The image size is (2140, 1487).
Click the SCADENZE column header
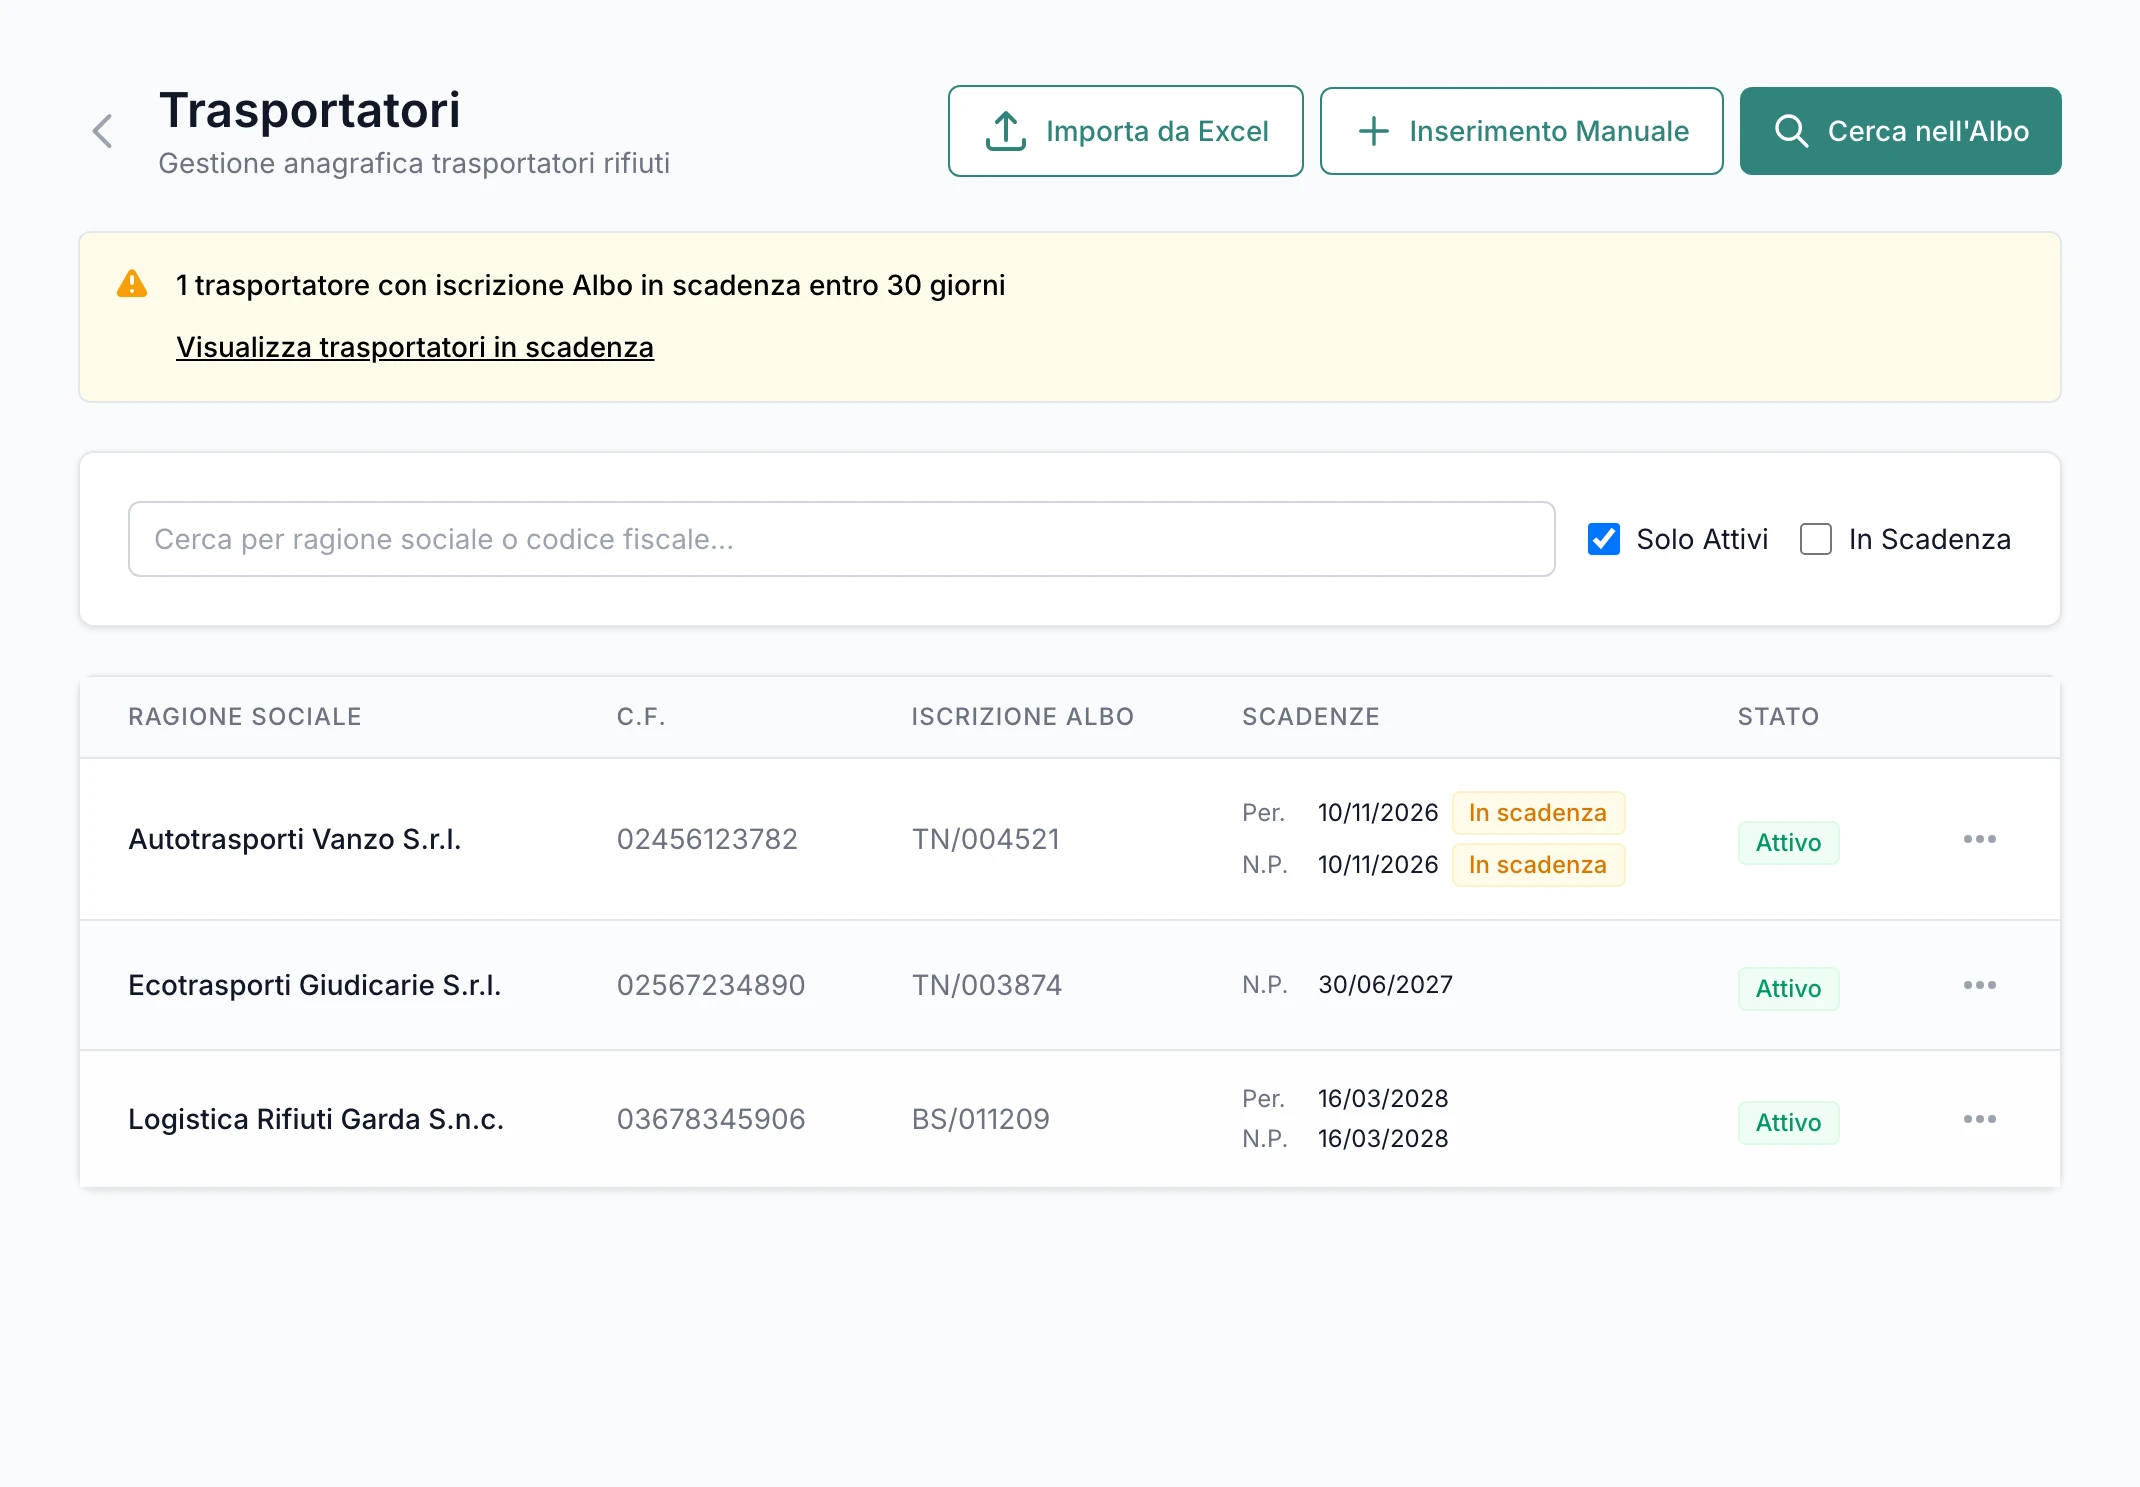(1311, 717)
